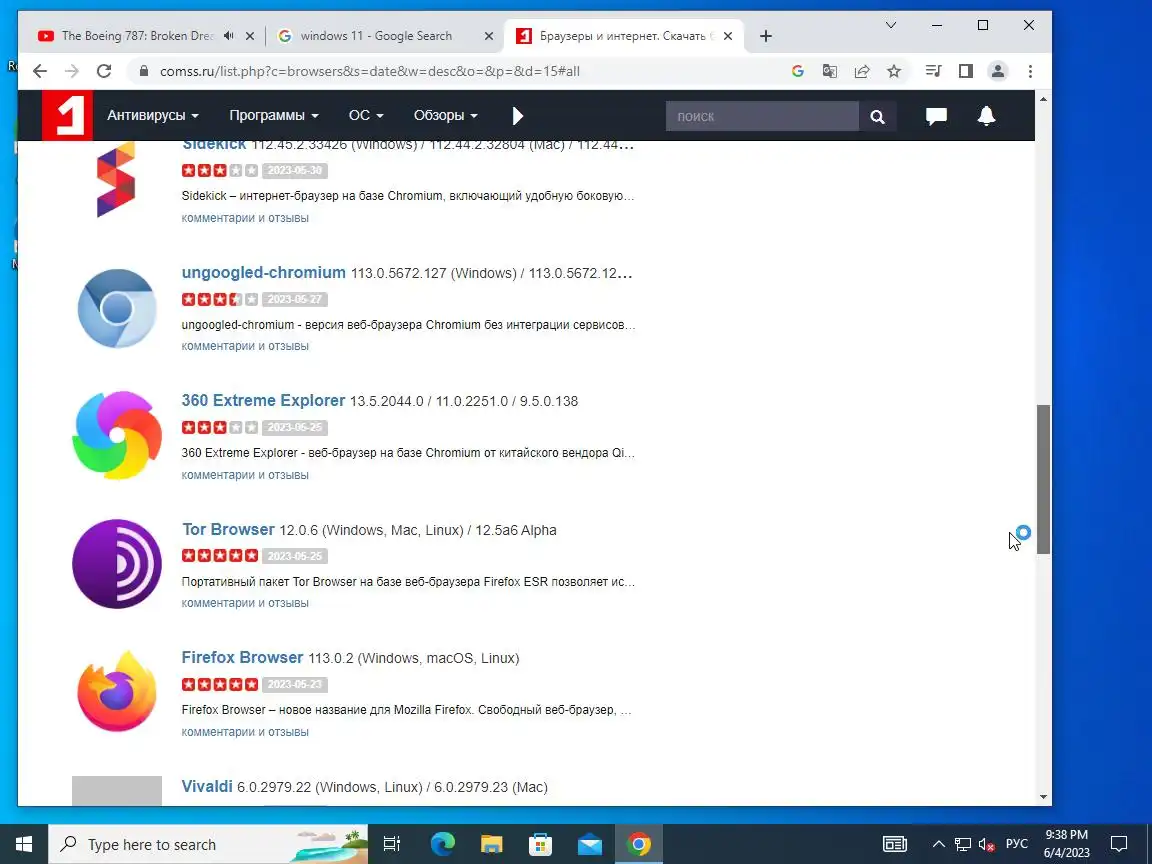Open the 360 Extreme Explorer logo
This screenshot has height=864, width=1152.
pos(117,436)
